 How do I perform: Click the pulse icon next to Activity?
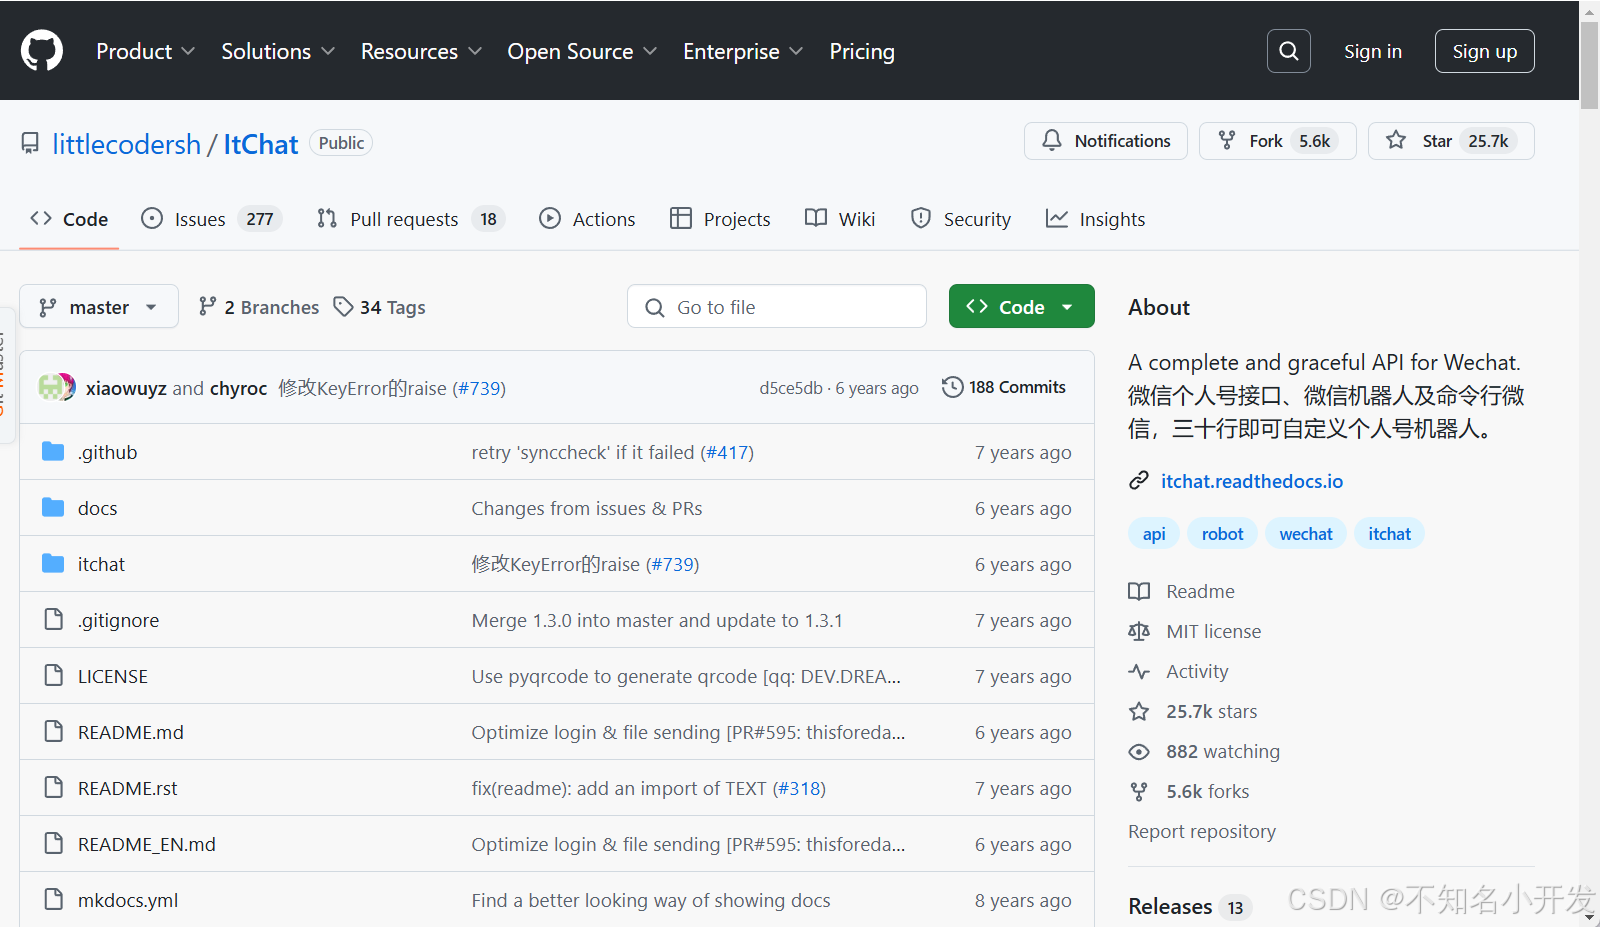(x=1139, y=671)
